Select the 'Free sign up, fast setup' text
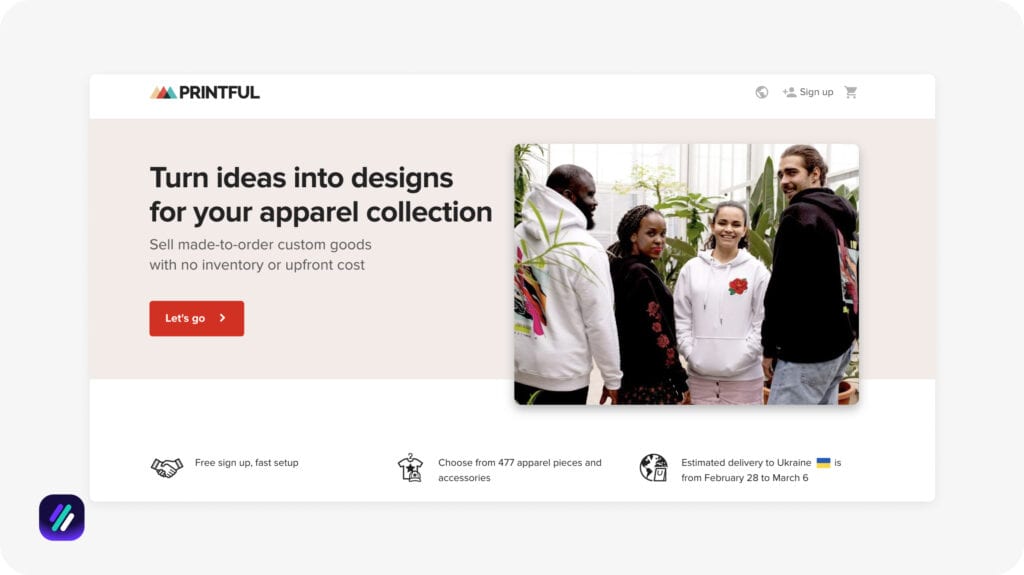This screenshot has width=1024, height=575. [x=247, y=463]
